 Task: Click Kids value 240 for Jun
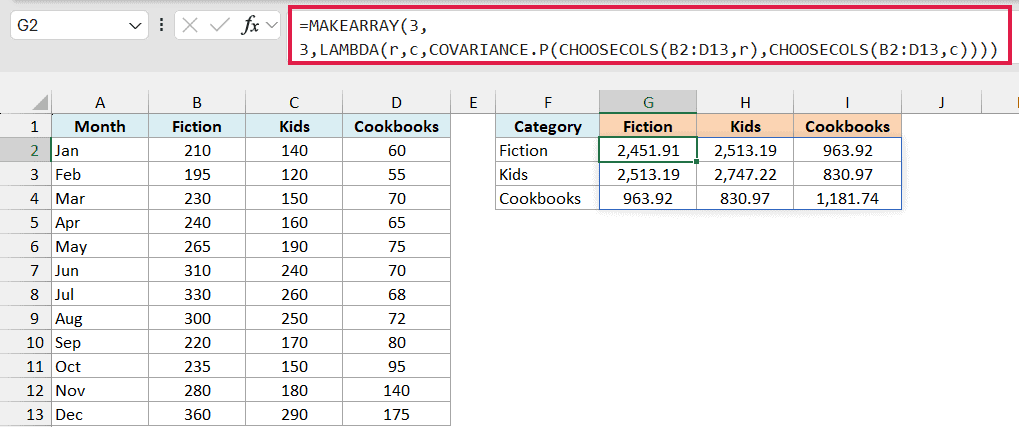coord(294,270)
